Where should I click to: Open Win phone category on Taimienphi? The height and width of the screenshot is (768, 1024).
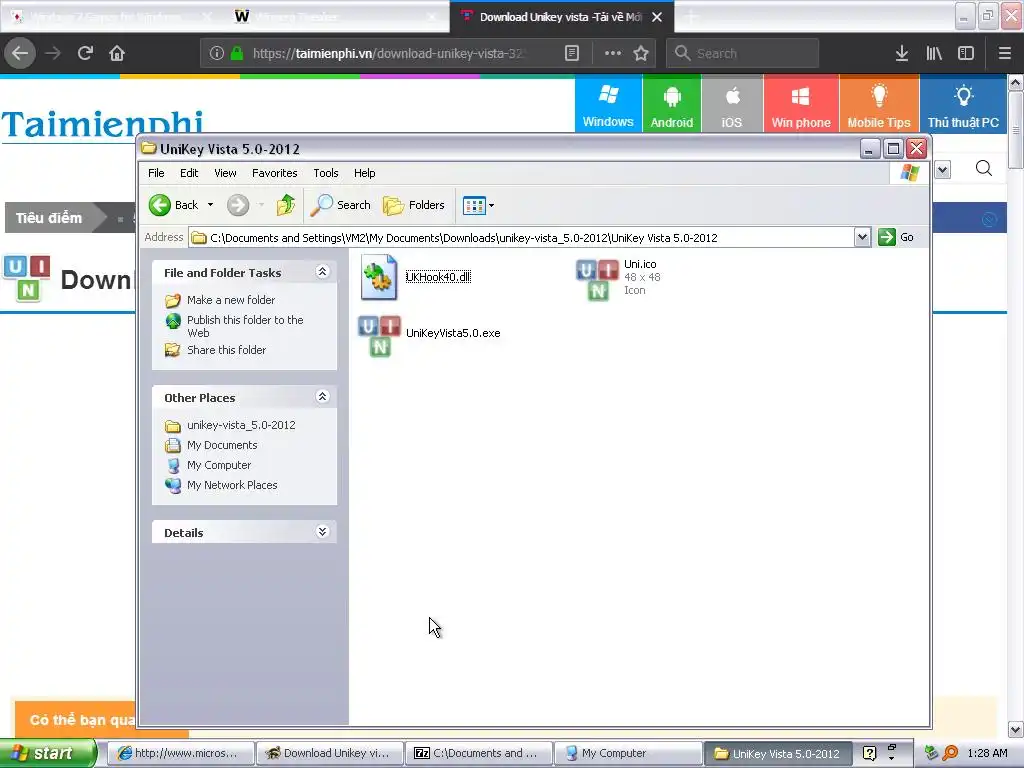tap(801, 104)
